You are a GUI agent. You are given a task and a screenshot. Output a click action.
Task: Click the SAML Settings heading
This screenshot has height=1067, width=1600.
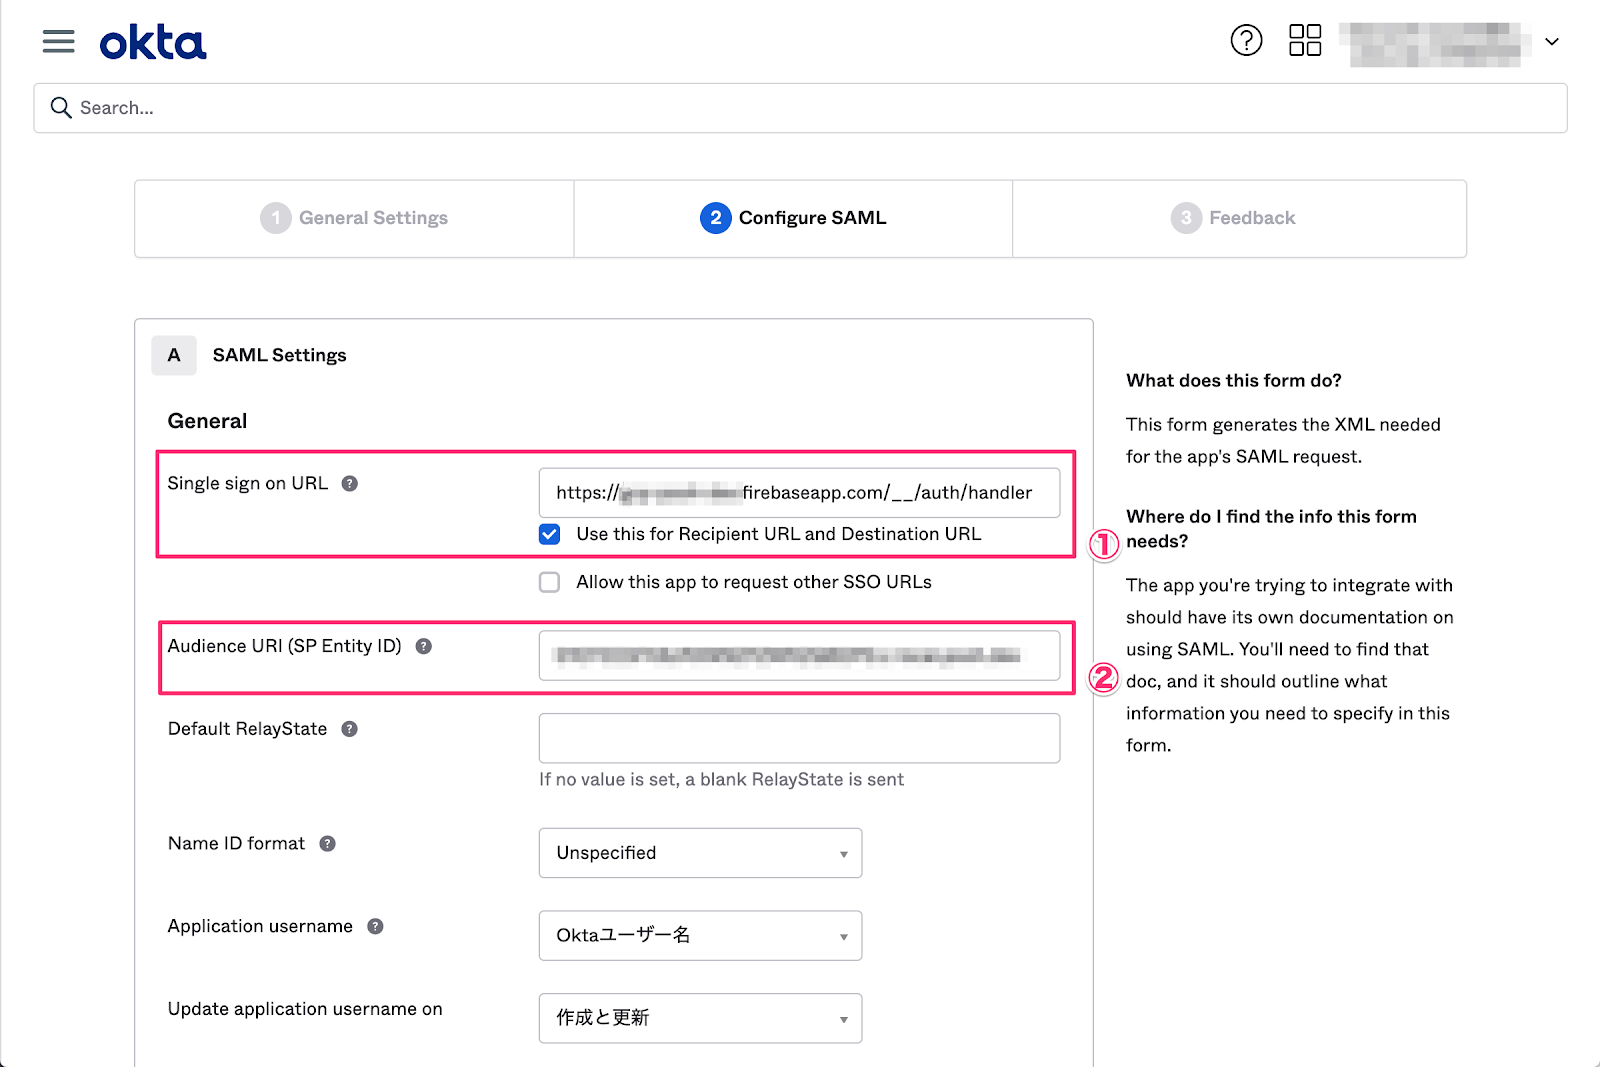click(x=279, y=355)
